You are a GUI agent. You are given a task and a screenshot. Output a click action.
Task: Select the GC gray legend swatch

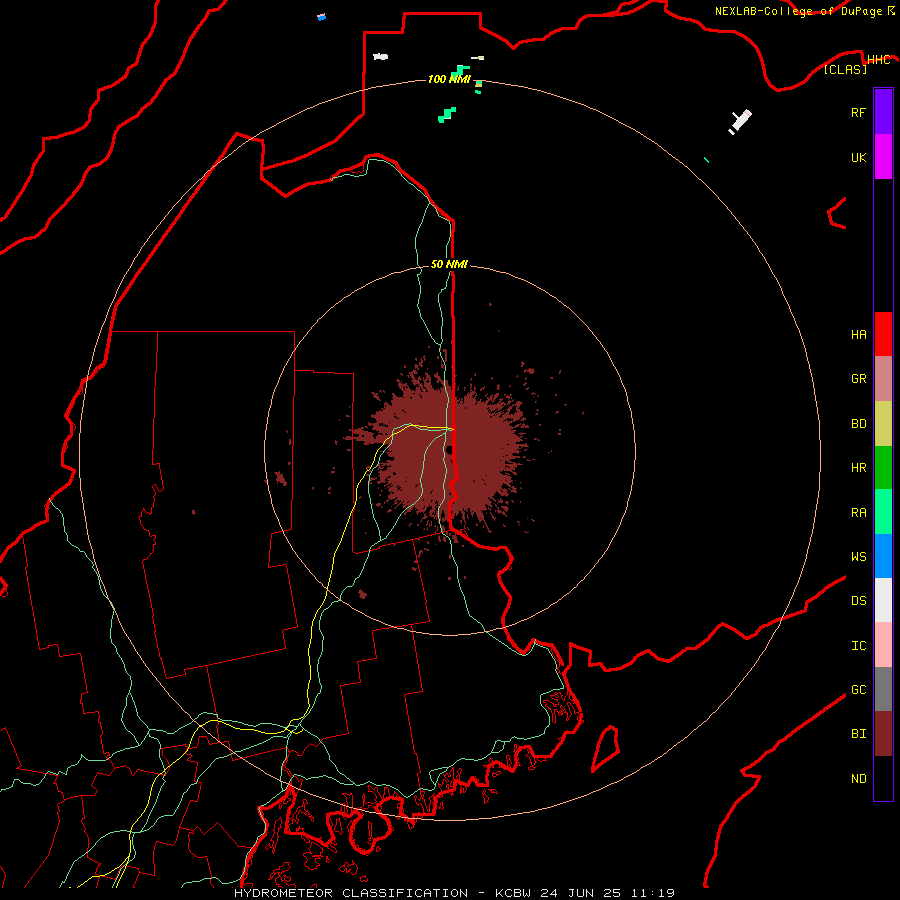point(883,689)
